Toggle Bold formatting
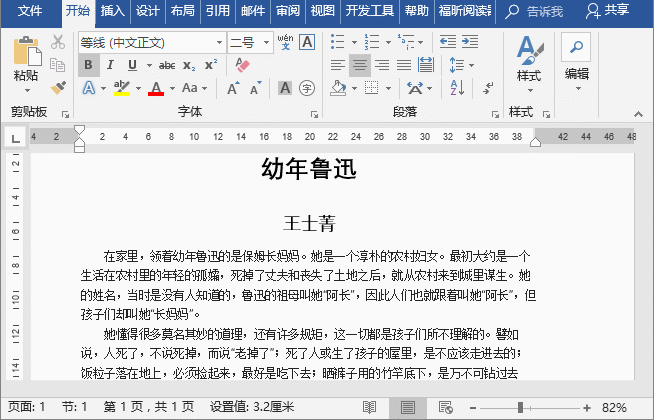654x420 pixels. coord(88,65)
